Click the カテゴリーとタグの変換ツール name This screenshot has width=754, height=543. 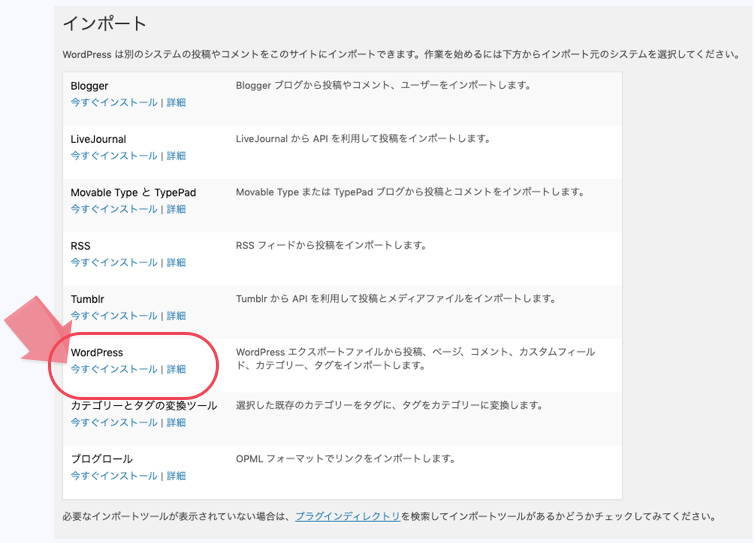click(144, 406)
